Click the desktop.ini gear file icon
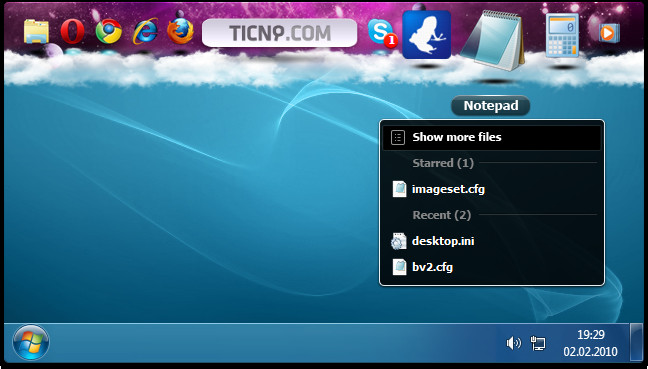The width and height of the screenshot is (648, 369). pos(399,241)
